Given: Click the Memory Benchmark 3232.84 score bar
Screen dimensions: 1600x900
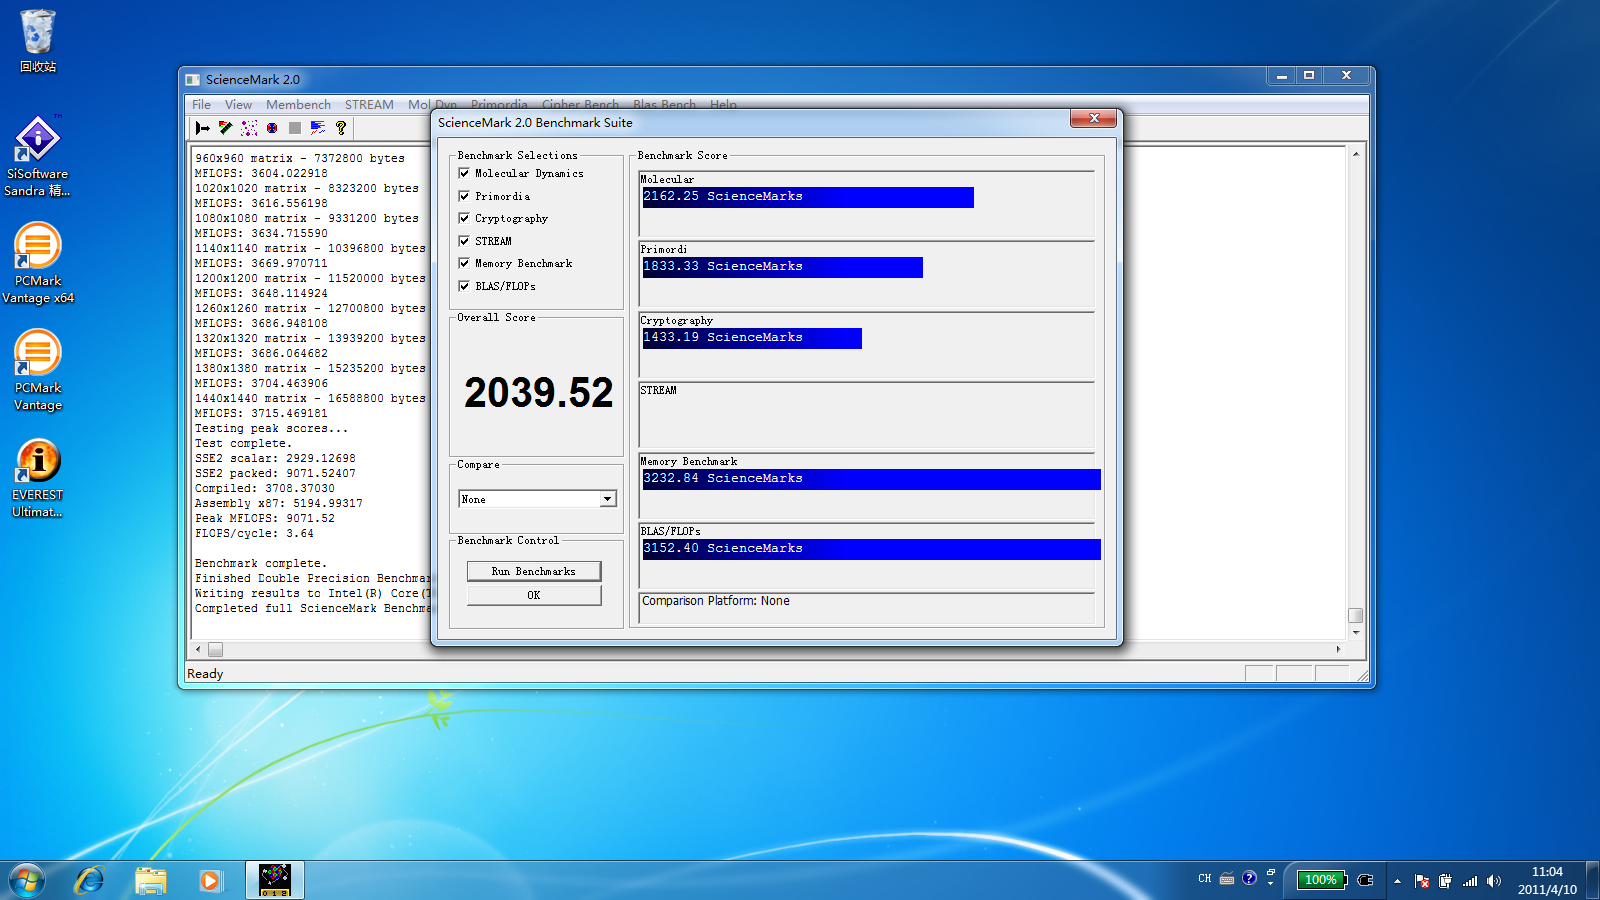Looking at the screenshot, I should [x=872, y=479].
